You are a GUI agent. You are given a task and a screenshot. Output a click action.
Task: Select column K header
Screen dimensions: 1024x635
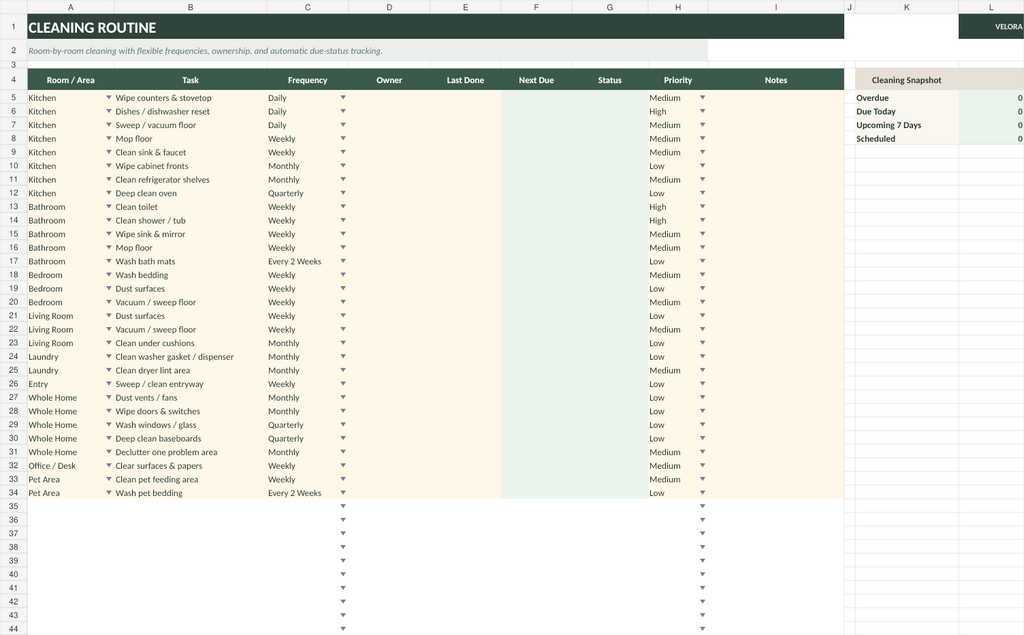tap(906, 7)
